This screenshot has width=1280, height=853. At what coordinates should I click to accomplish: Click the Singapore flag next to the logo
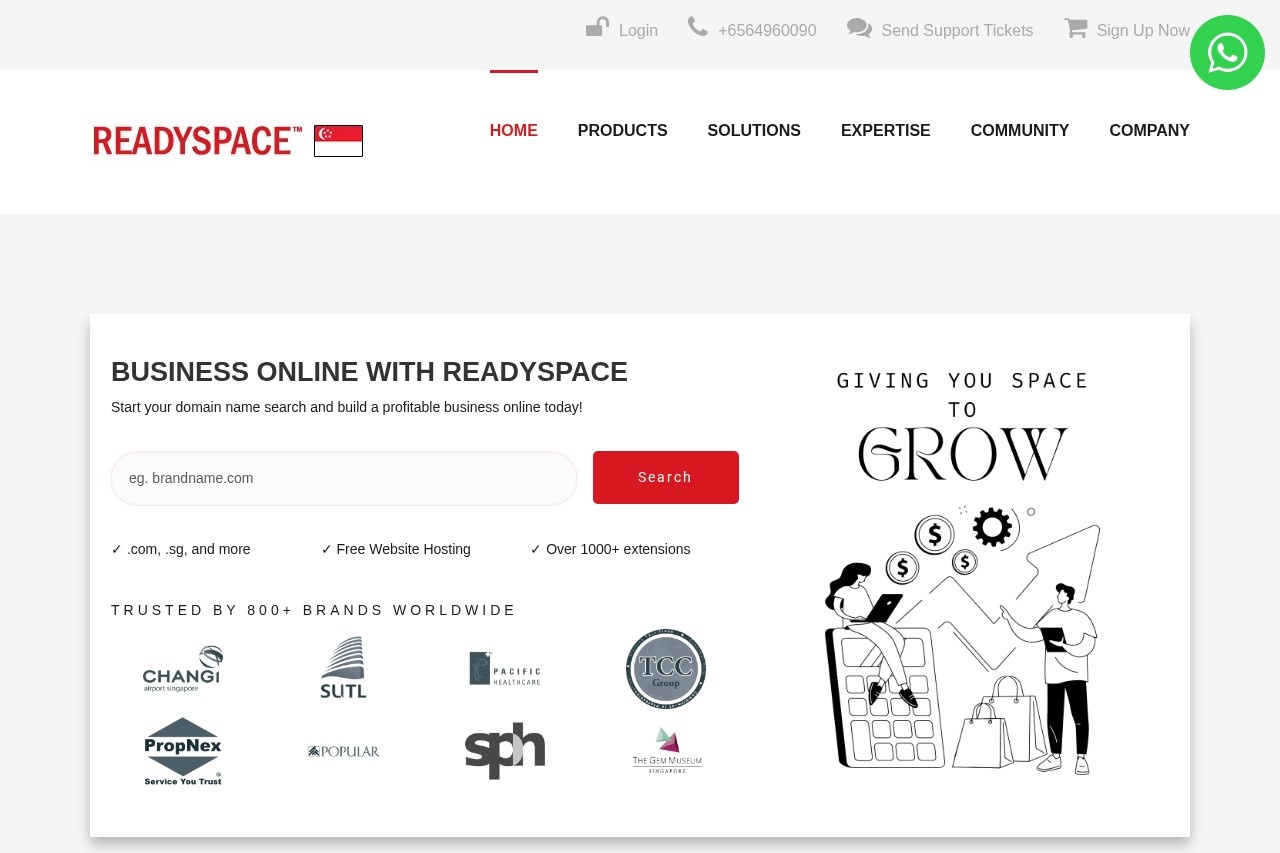pyautogui.click(x=337, y=140)
